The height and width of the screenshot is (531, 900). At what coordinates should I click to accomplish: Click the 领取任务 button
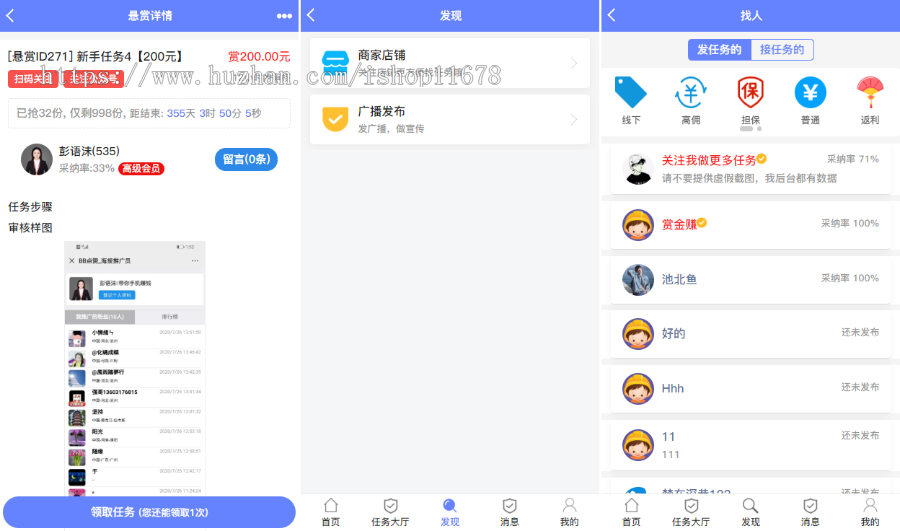tap(149, 512)
